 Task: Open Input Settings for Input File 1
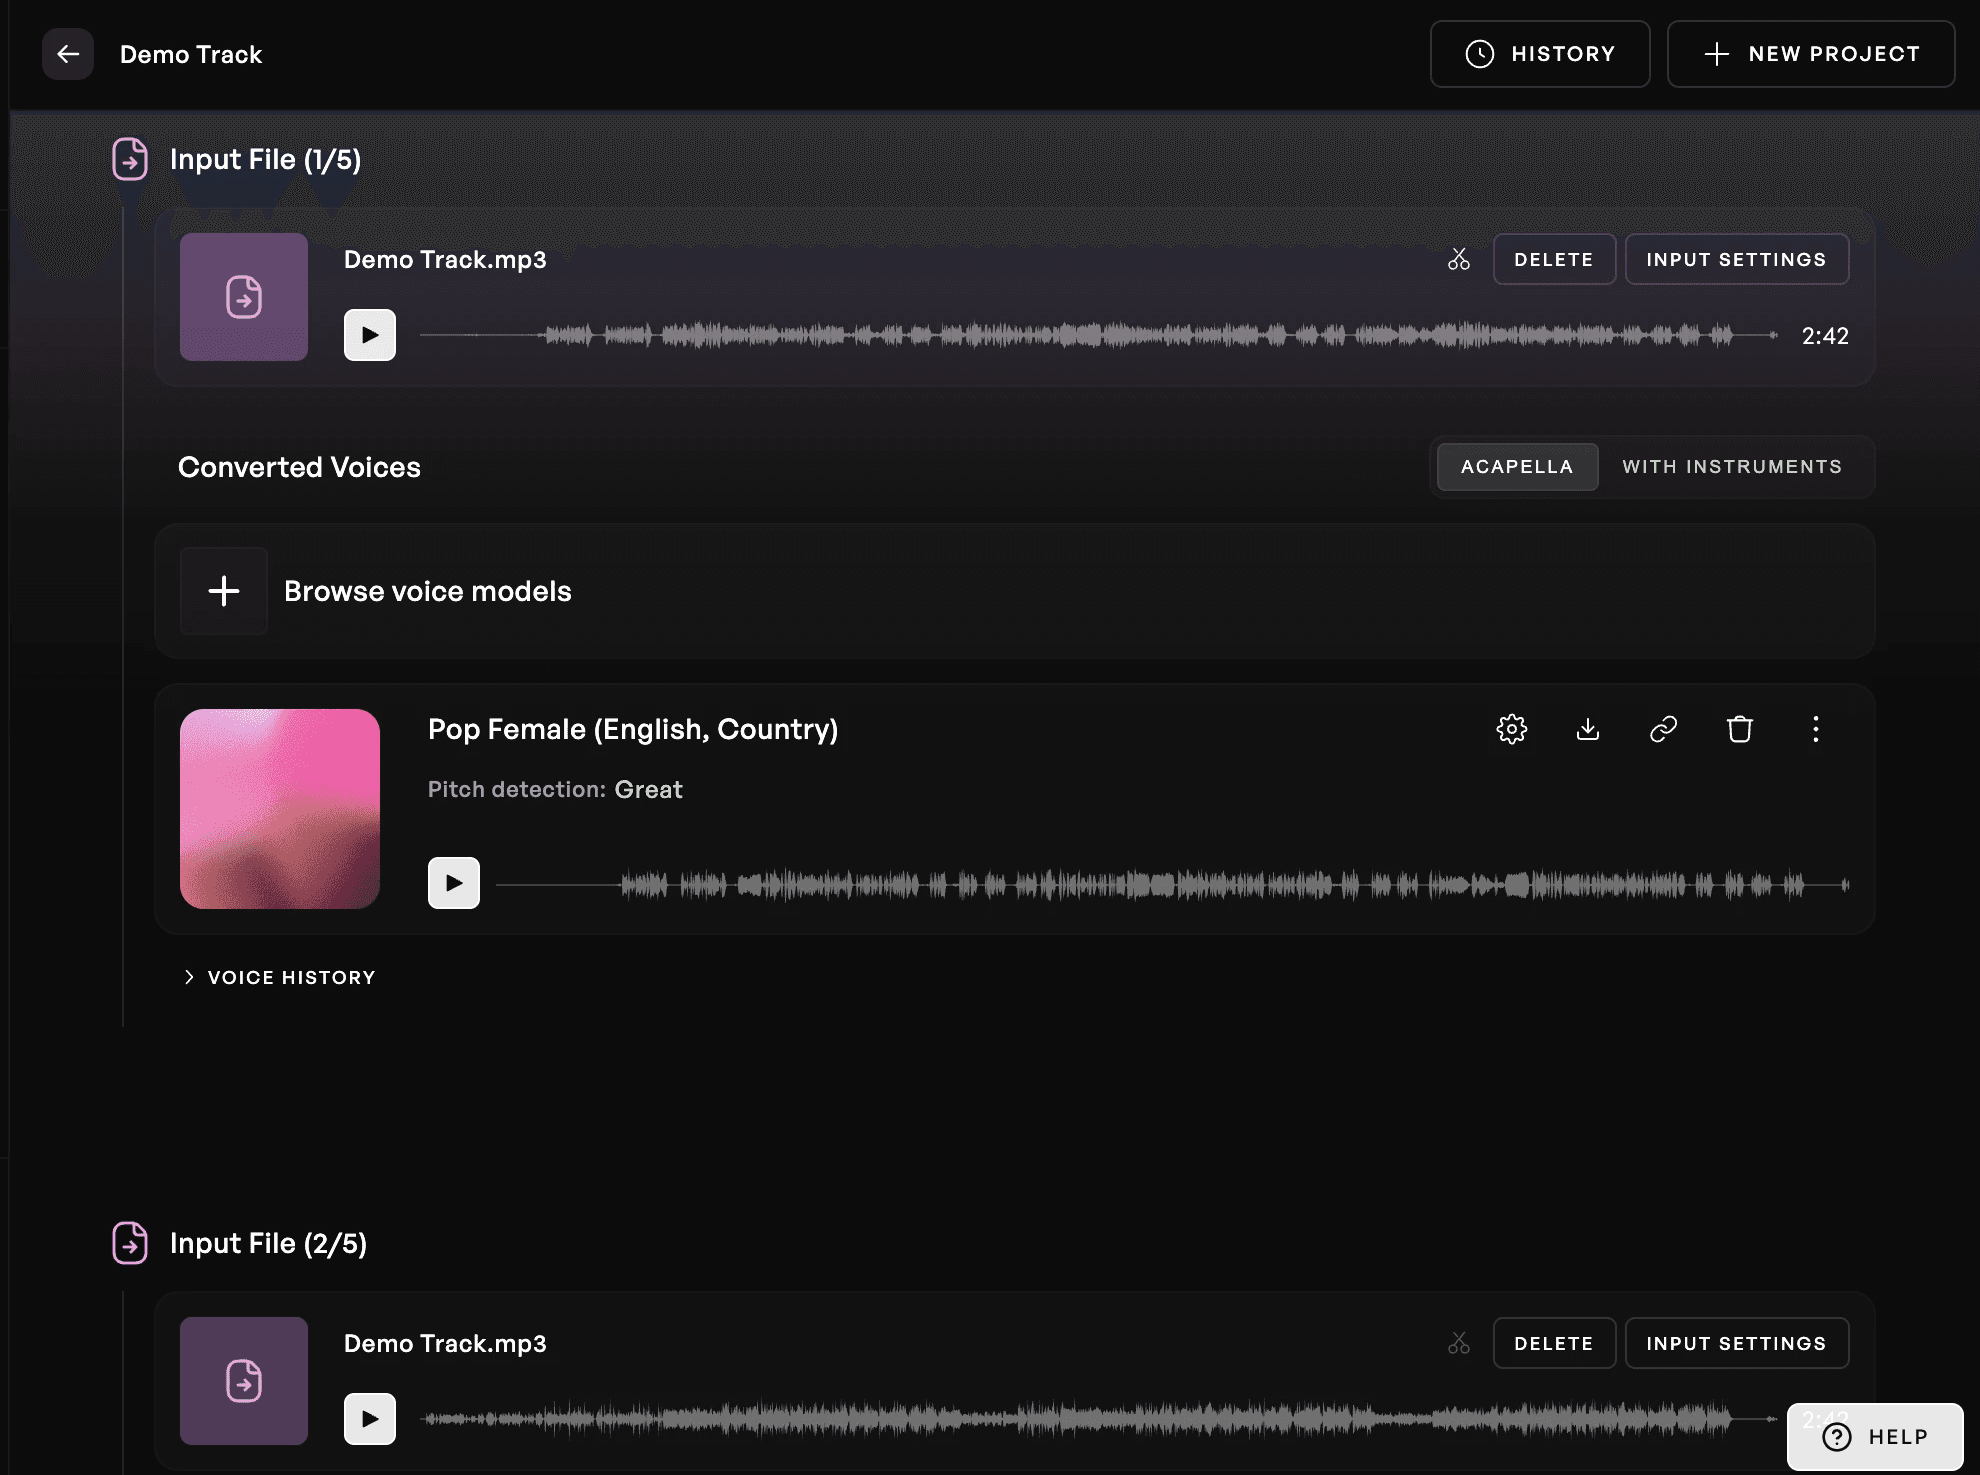coord(1736,260)
